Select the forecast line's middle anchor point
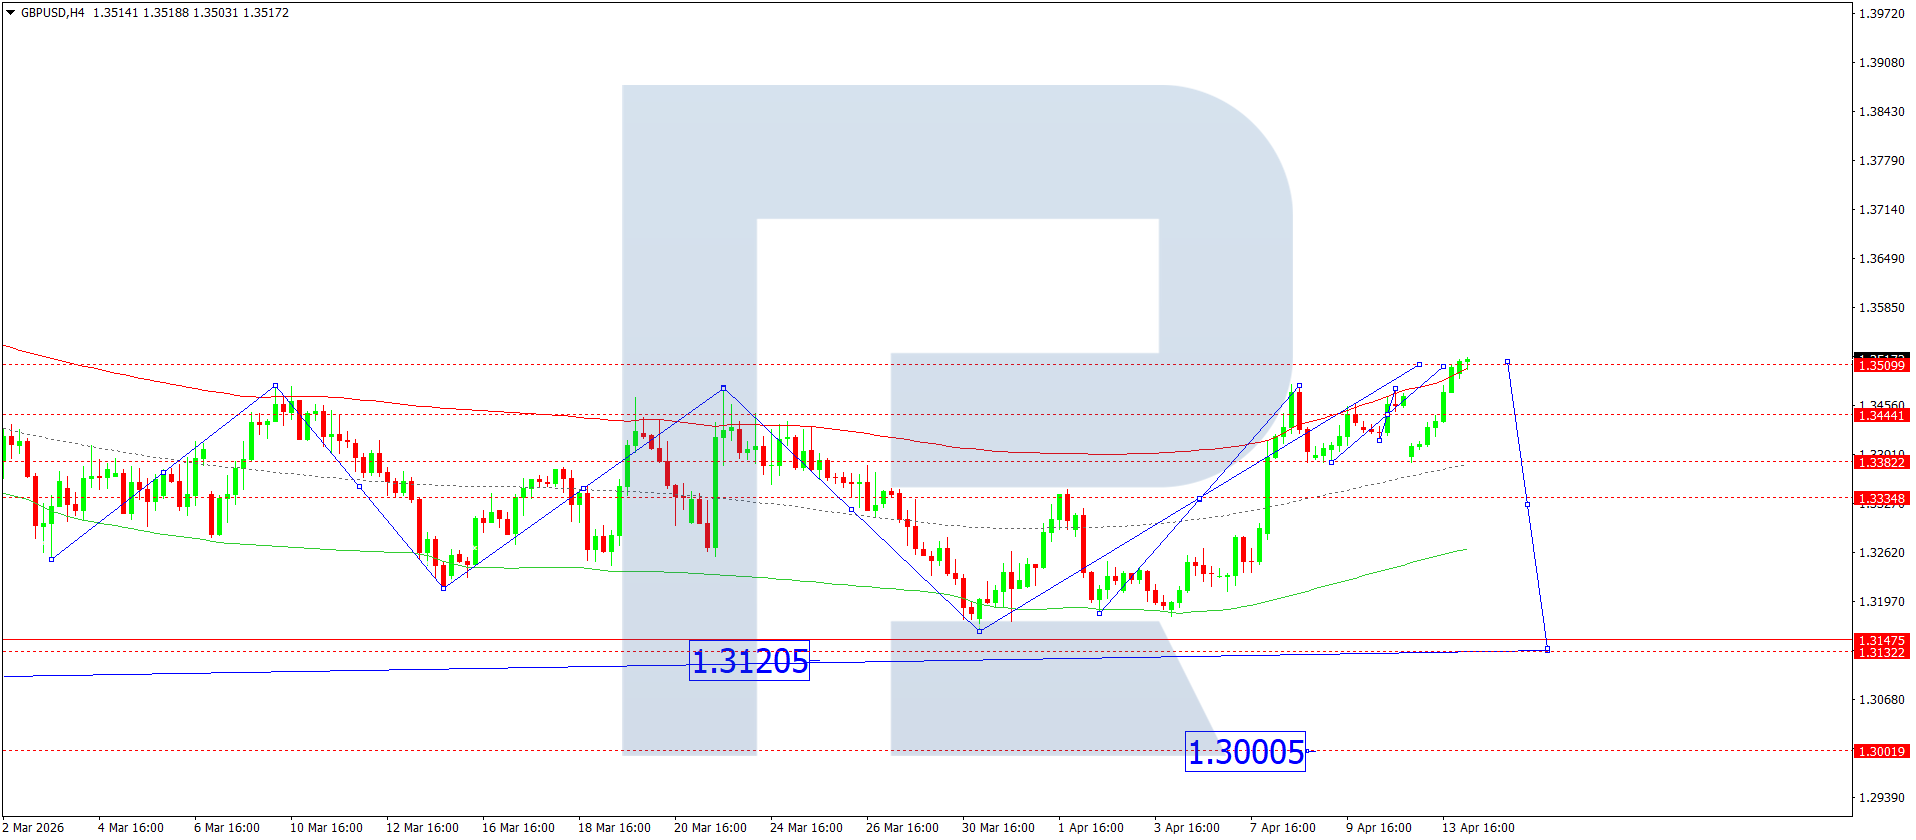This screenshot has height=840, width=1916. click(1527, 505)
